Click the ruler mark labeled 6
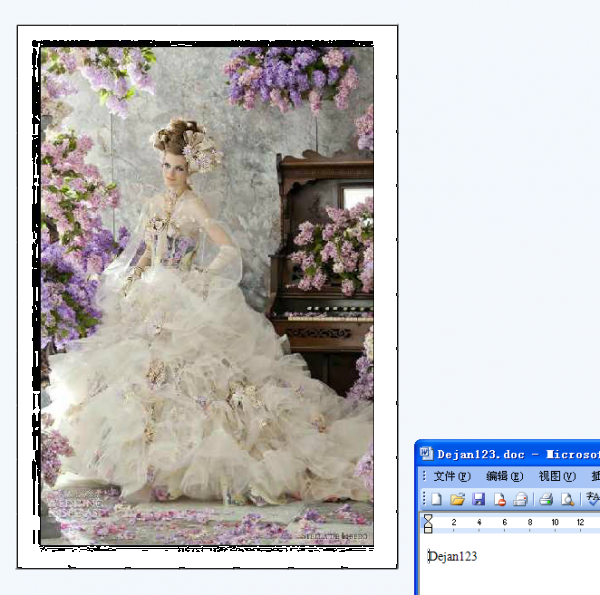600x595 pixels. (504, 522)
